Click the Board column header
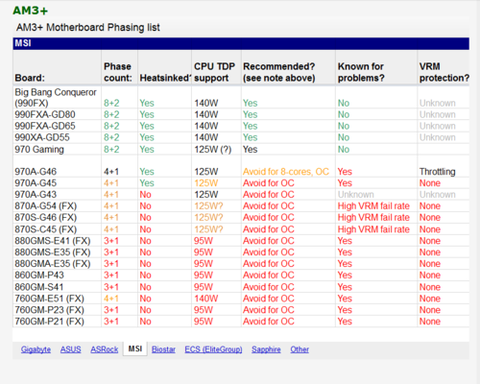The height and width of the screenshot is (384, 480). coord(30,78)
